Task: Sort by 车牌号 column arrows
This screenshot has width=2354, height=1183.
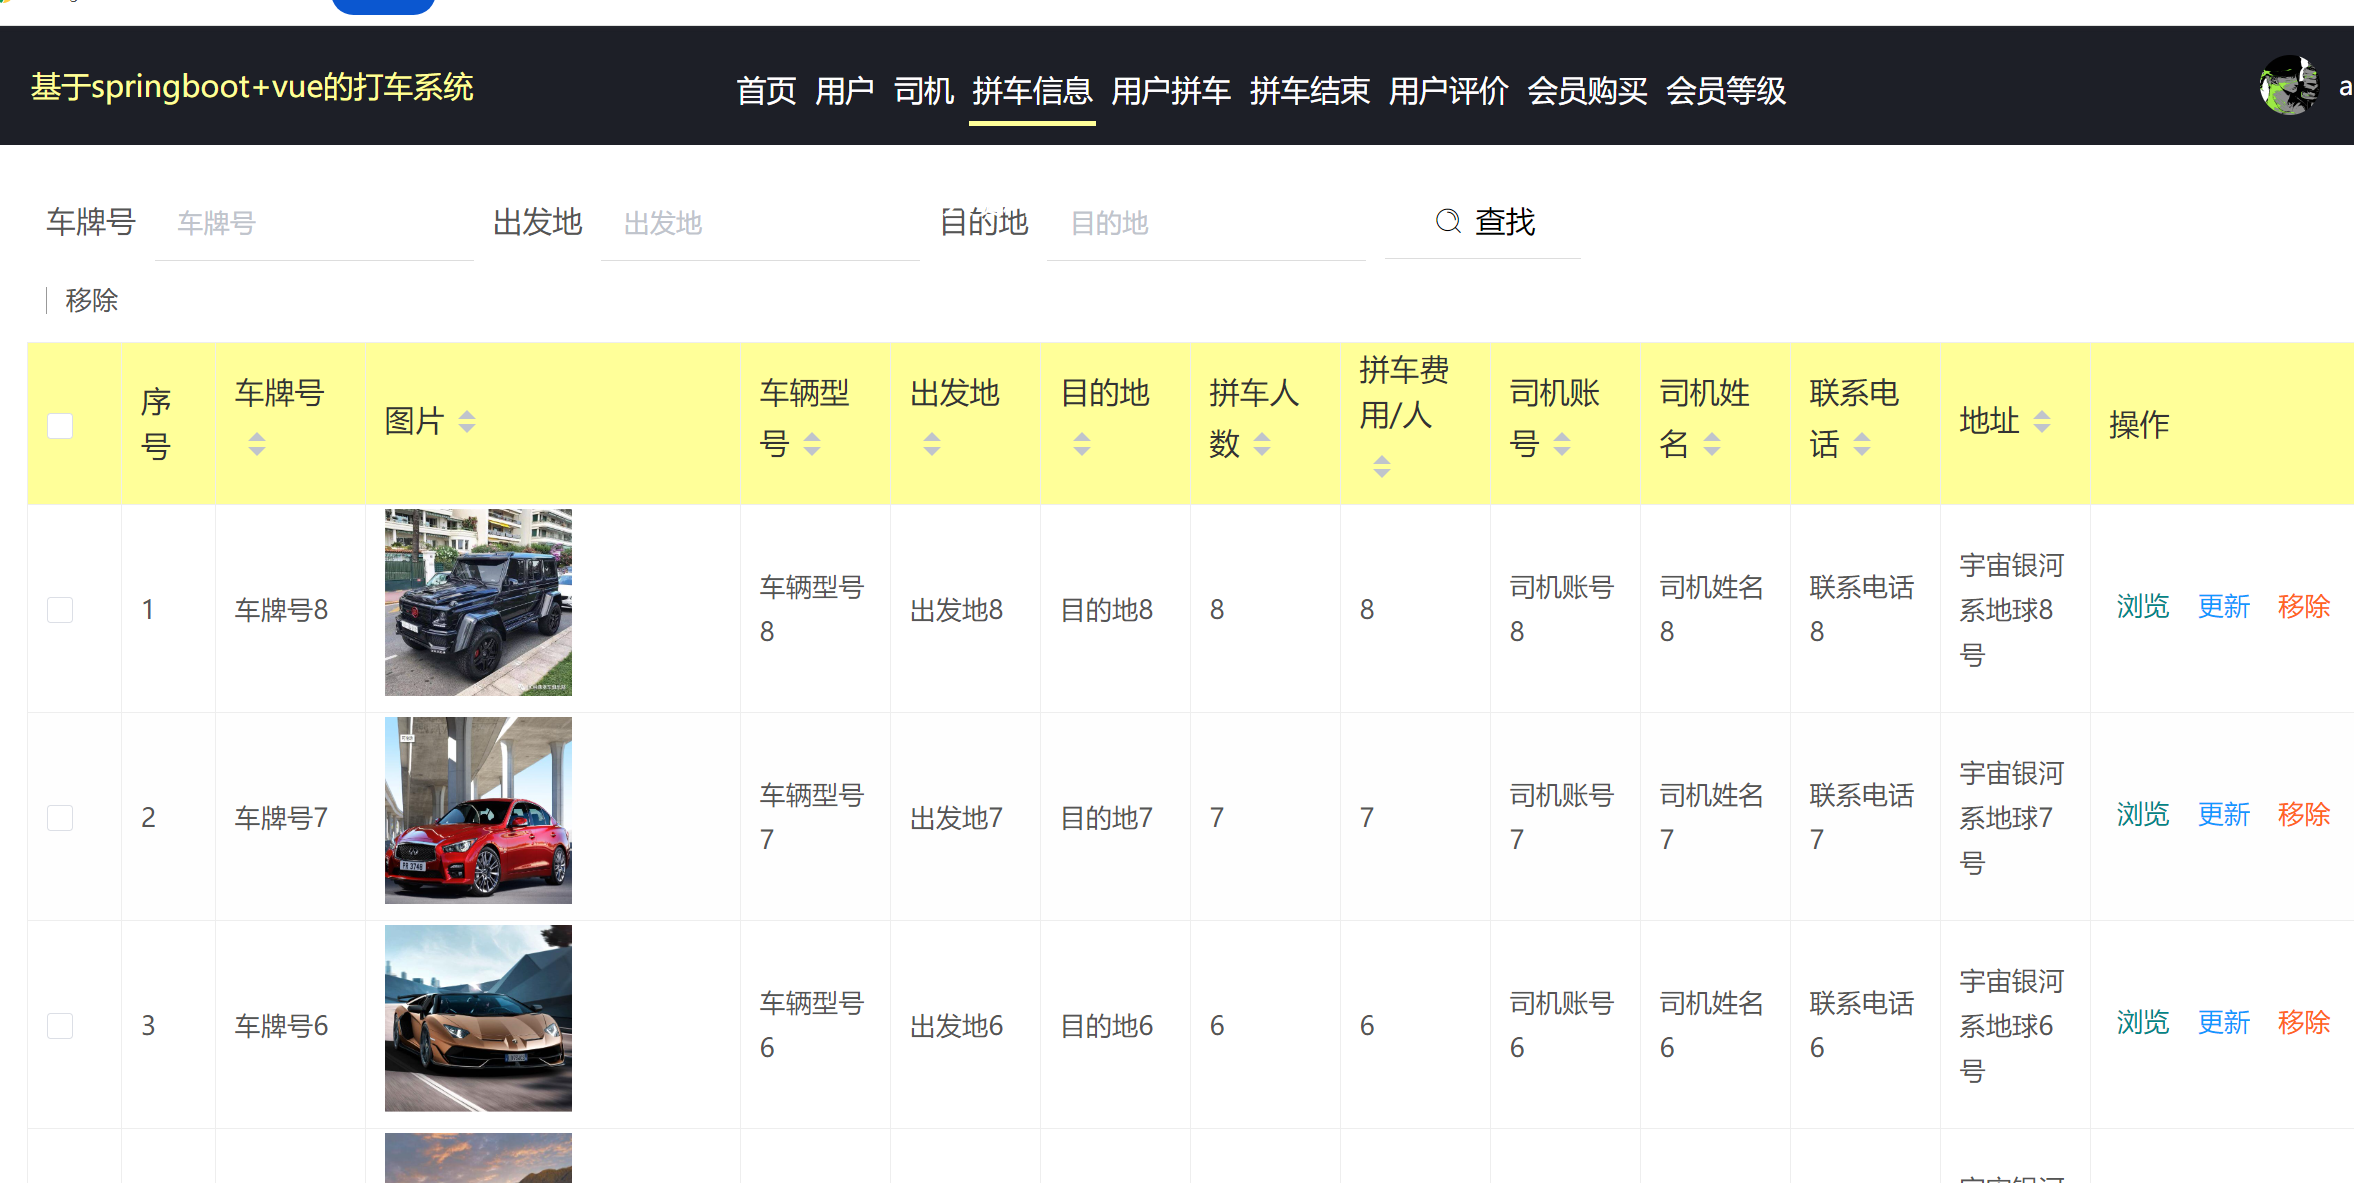Action: pos(257,444)
